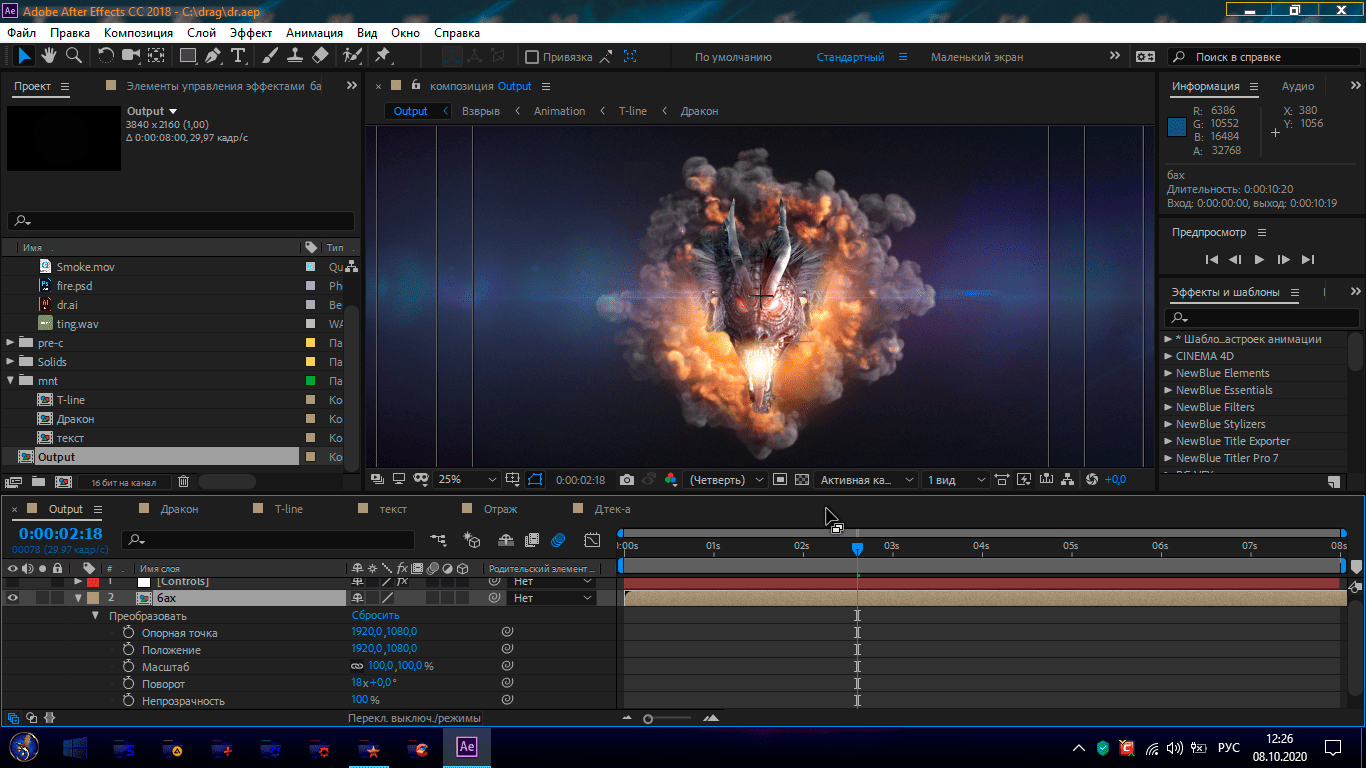This screenshot has width=1366, height=768.
Task: Jump to the first frame in preview
Action: point(1212,260)
